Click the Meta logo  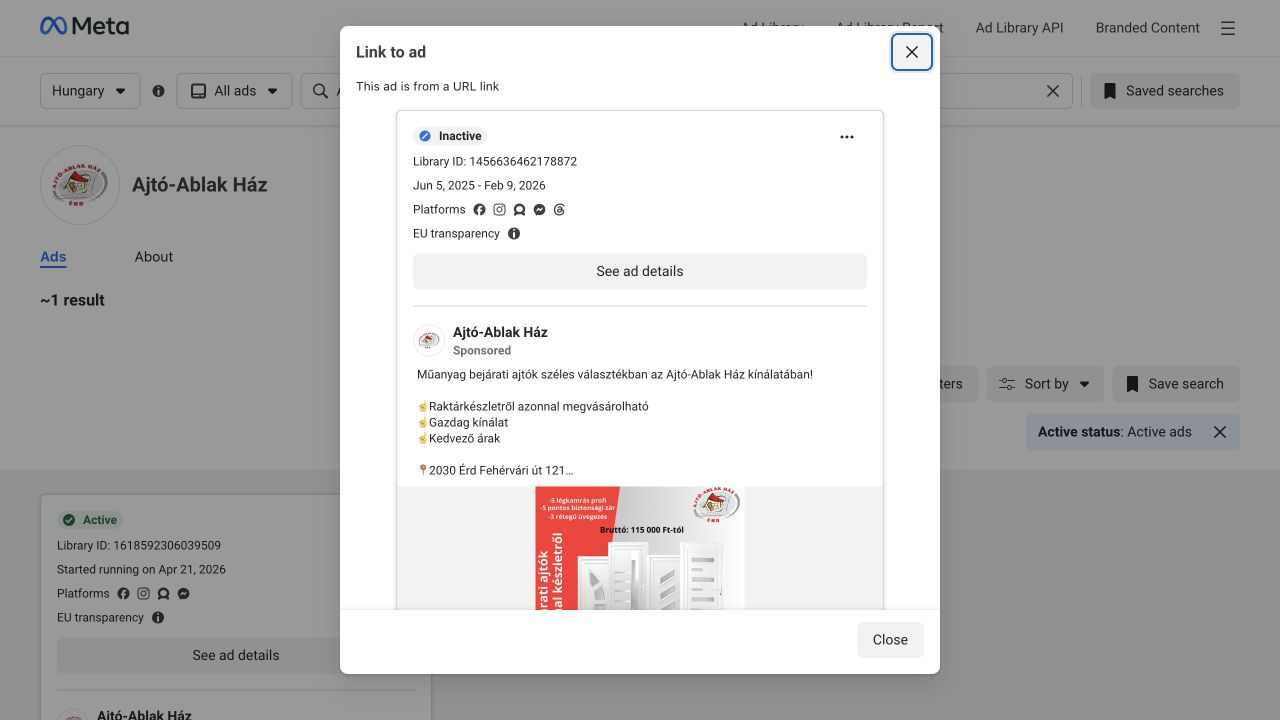(x=85, y=27)
